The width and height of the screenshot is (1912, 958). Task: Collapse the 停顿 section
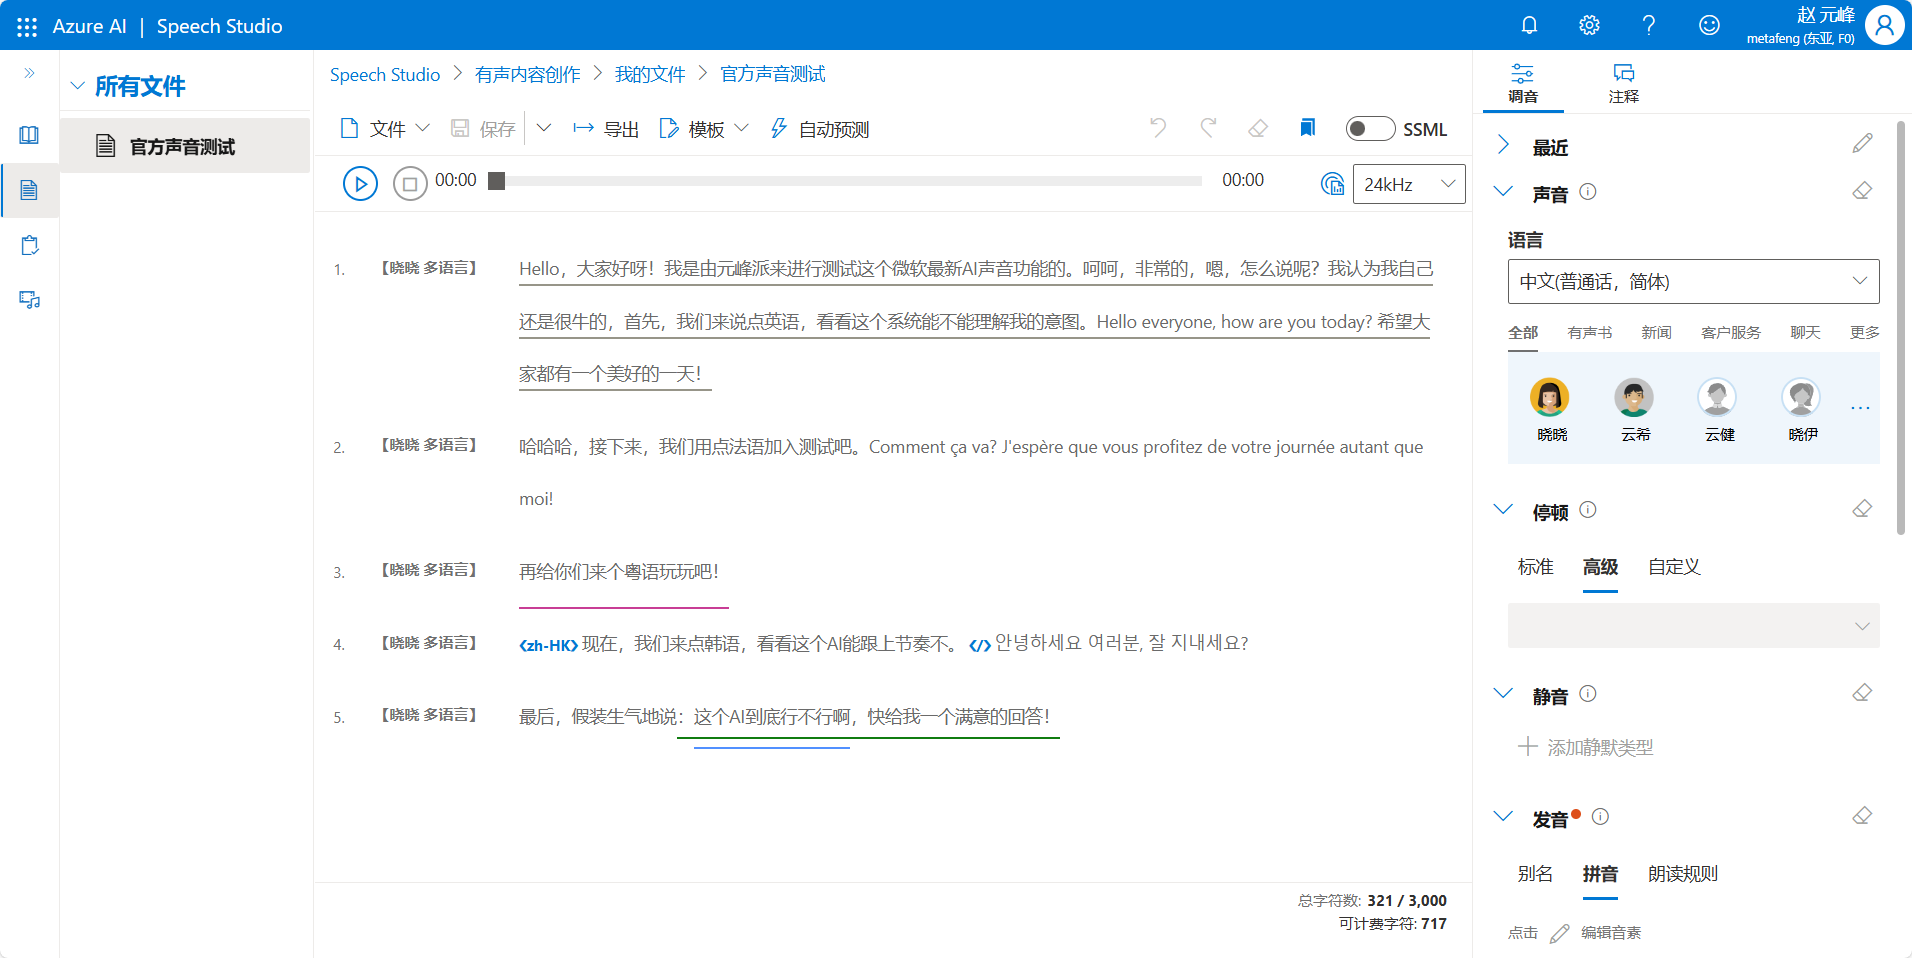coord(1503,509)
